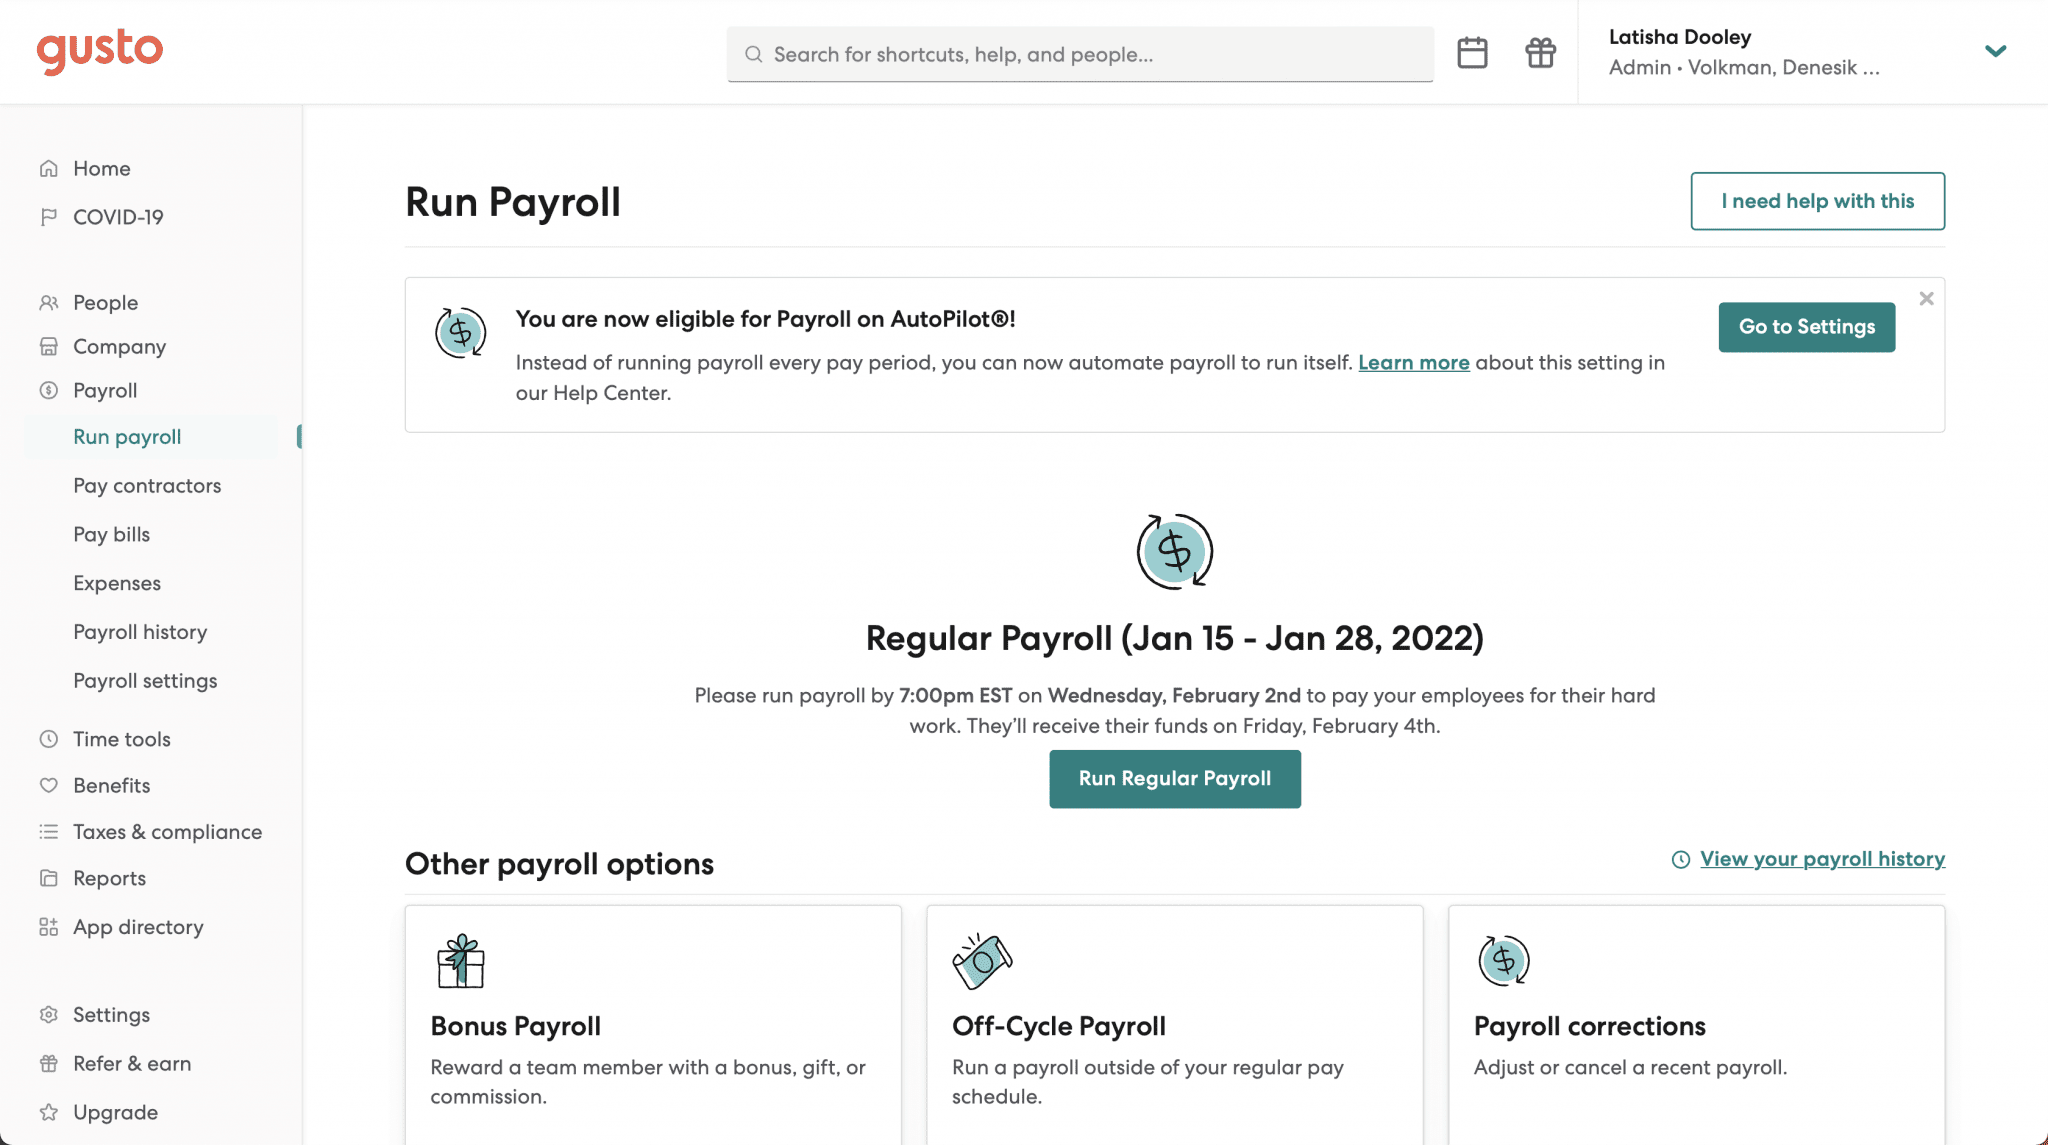Click the People icon in the sidebar

coord(49,302)
